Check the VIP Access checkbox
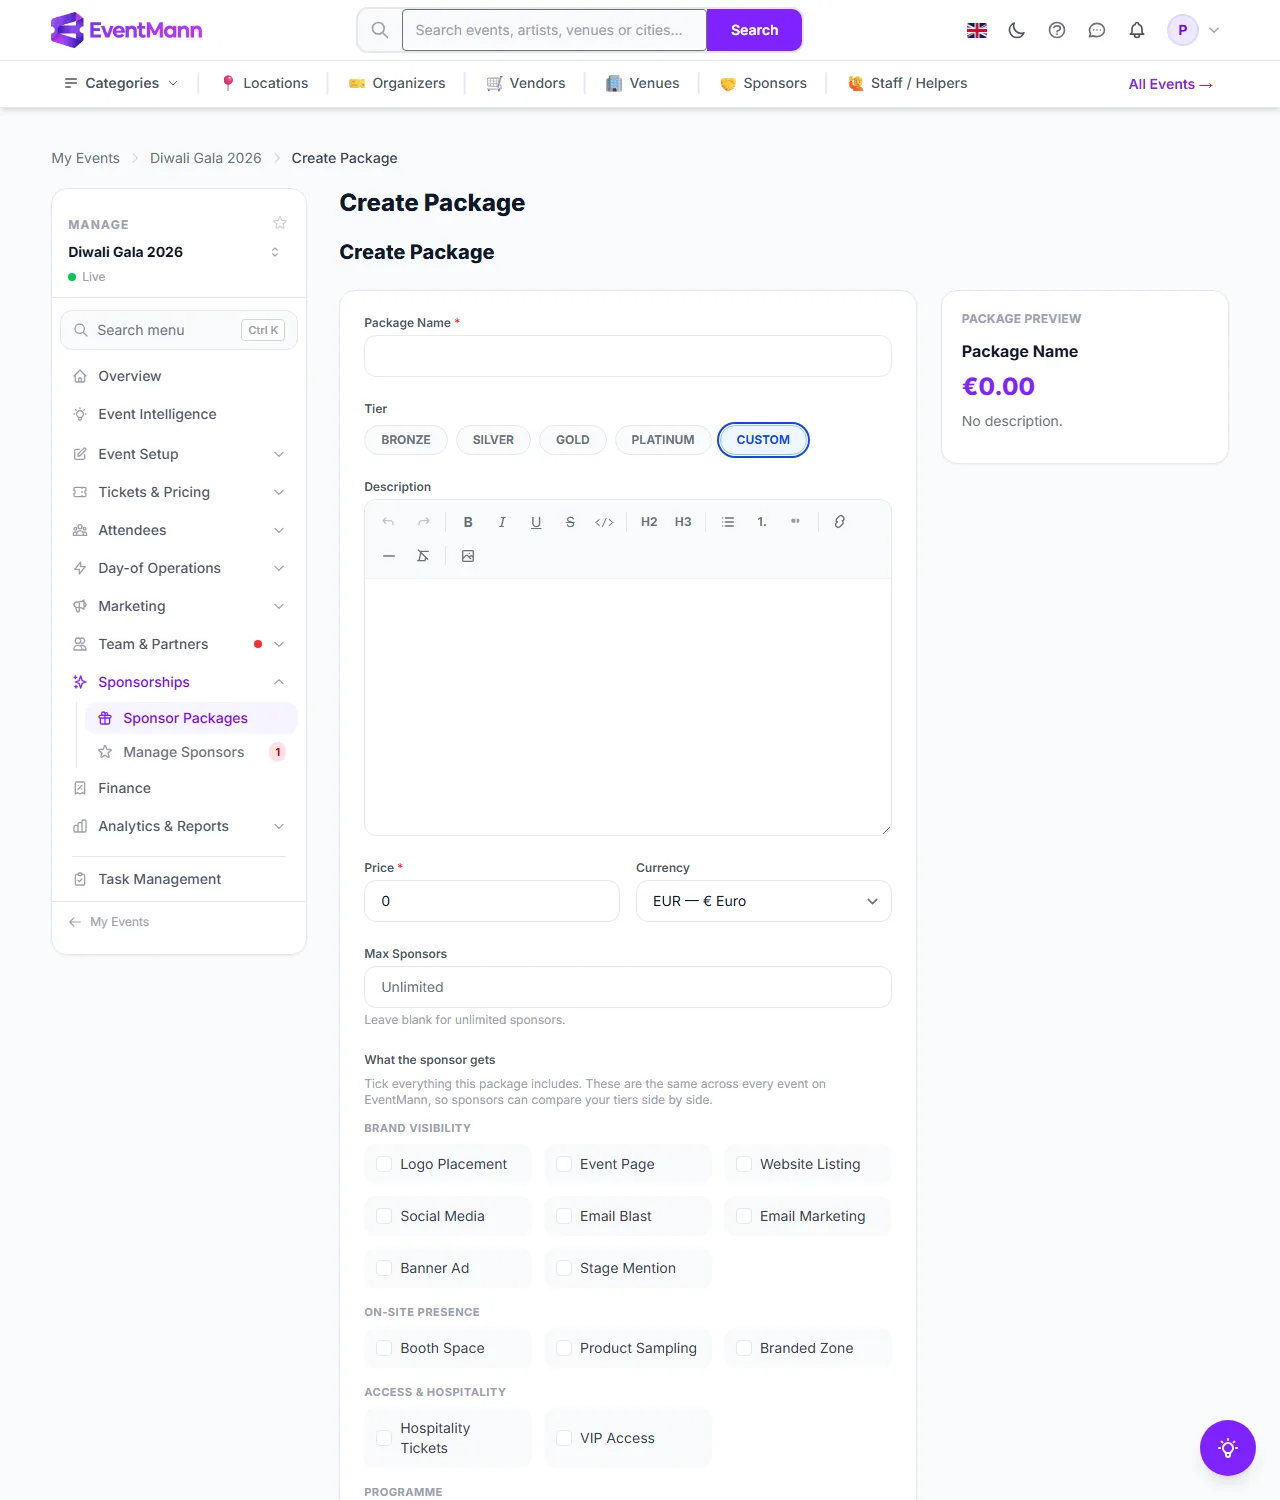The height and width of the screenshot is (1500, 1280). click(x=564, y=1438)
